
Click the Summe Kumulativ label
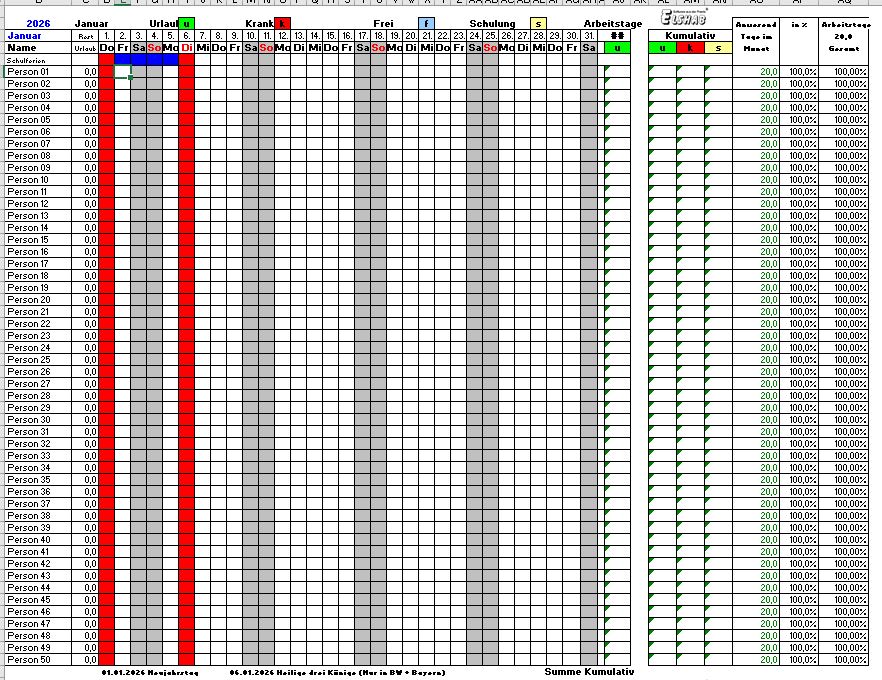tap(589, 672)
